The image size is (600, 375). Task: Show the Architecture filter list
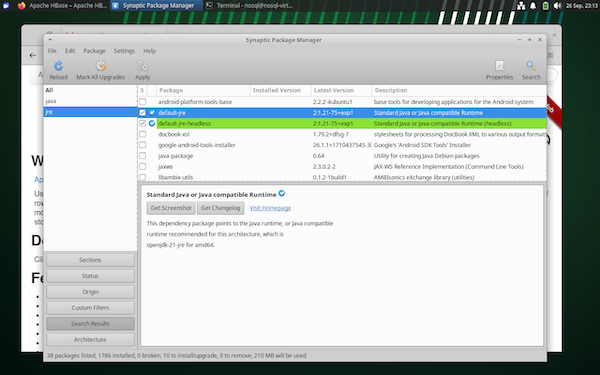click(x=90, y=340)
